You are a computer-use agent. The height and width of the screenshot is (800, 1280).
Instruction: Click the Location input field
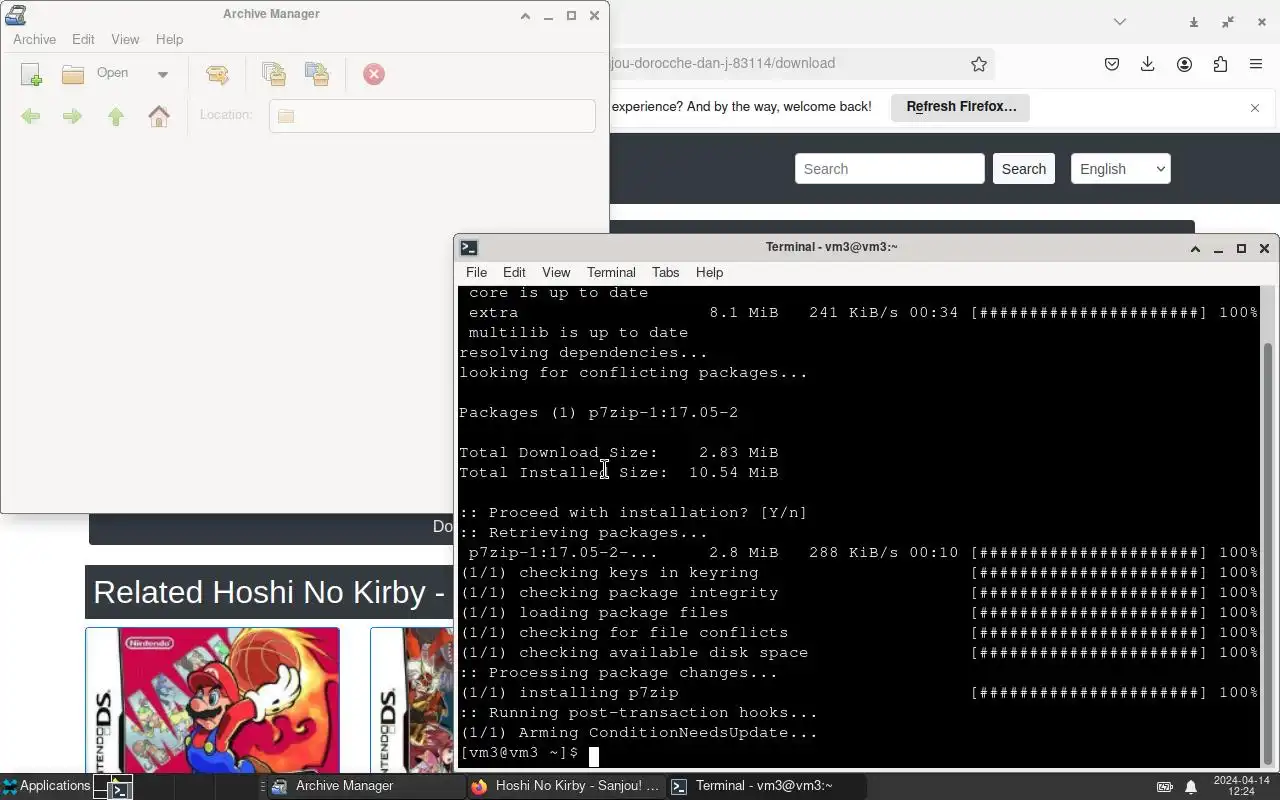[x=432, y=115]
